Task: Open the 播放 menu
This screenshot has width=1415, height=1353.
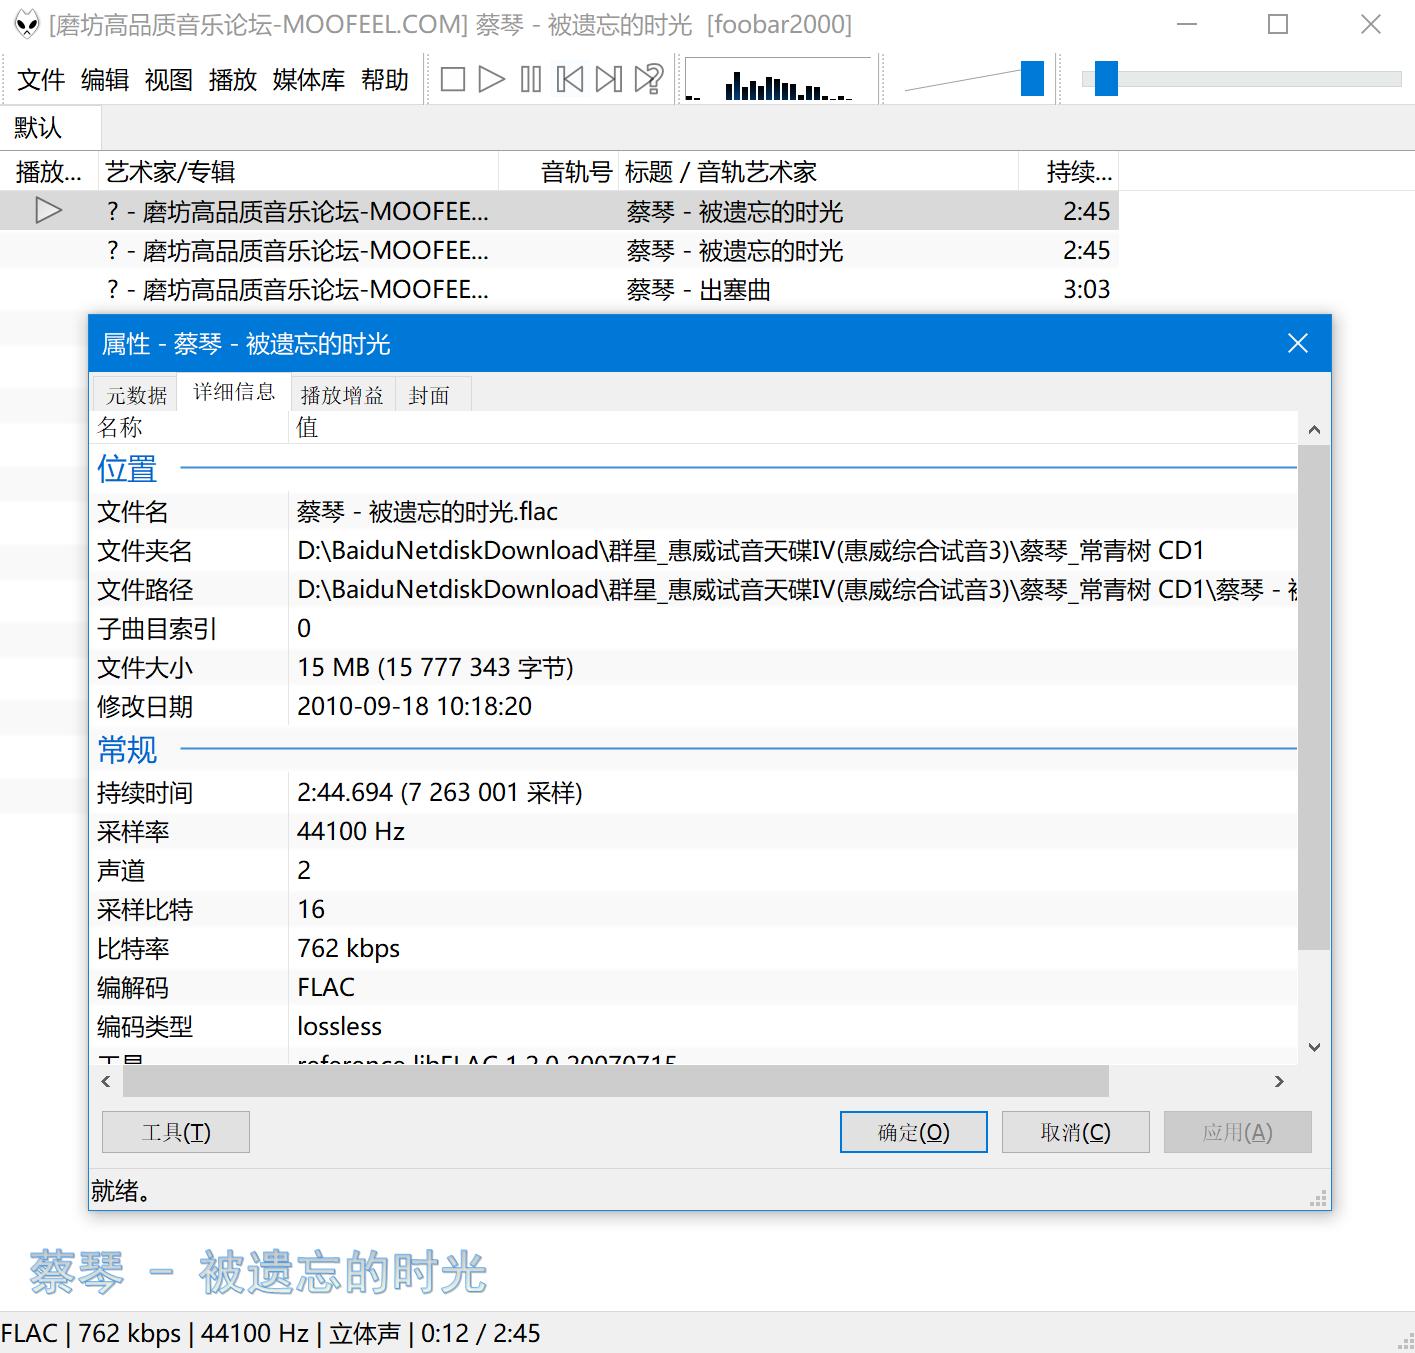Action: pyautogui.click(x=232, y=80)
